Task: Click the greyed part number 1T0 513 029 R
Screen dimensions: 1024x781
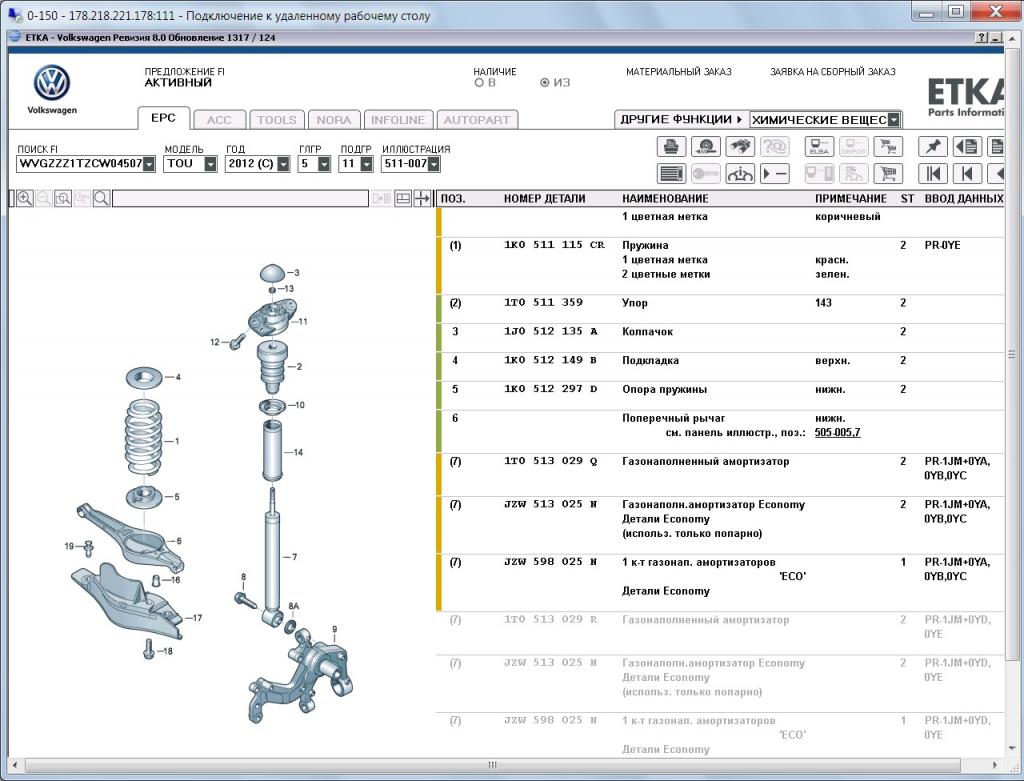Action: tap(551, 619)
